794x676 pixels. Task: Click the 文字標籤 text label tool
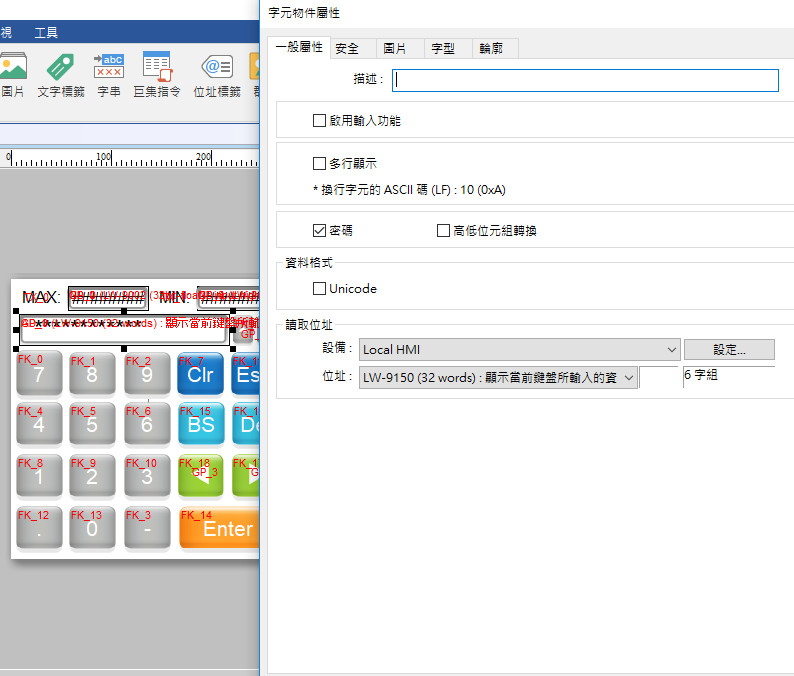(x=60, y=76)
